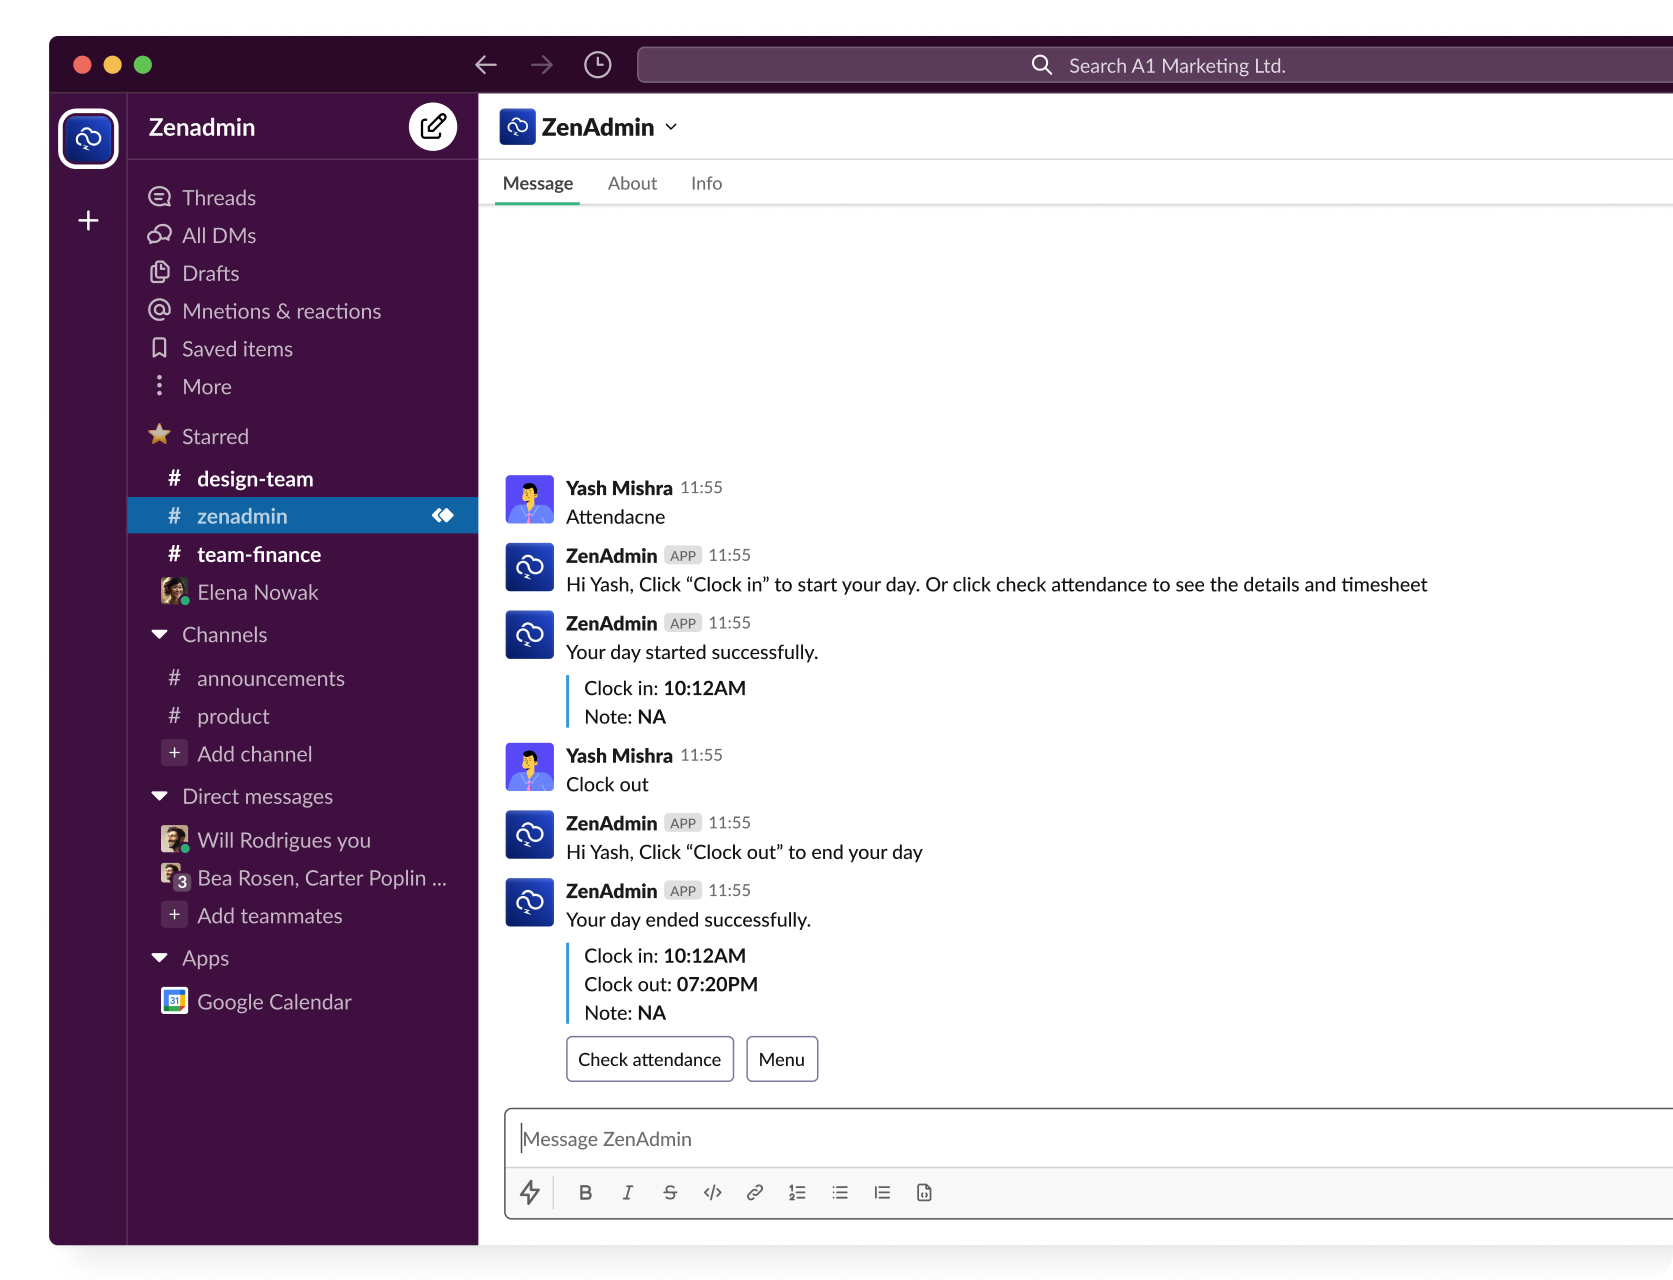Click the diamond icon on the zenadmin row
The image size is (1673, 1280).
[x=443, y=516]
